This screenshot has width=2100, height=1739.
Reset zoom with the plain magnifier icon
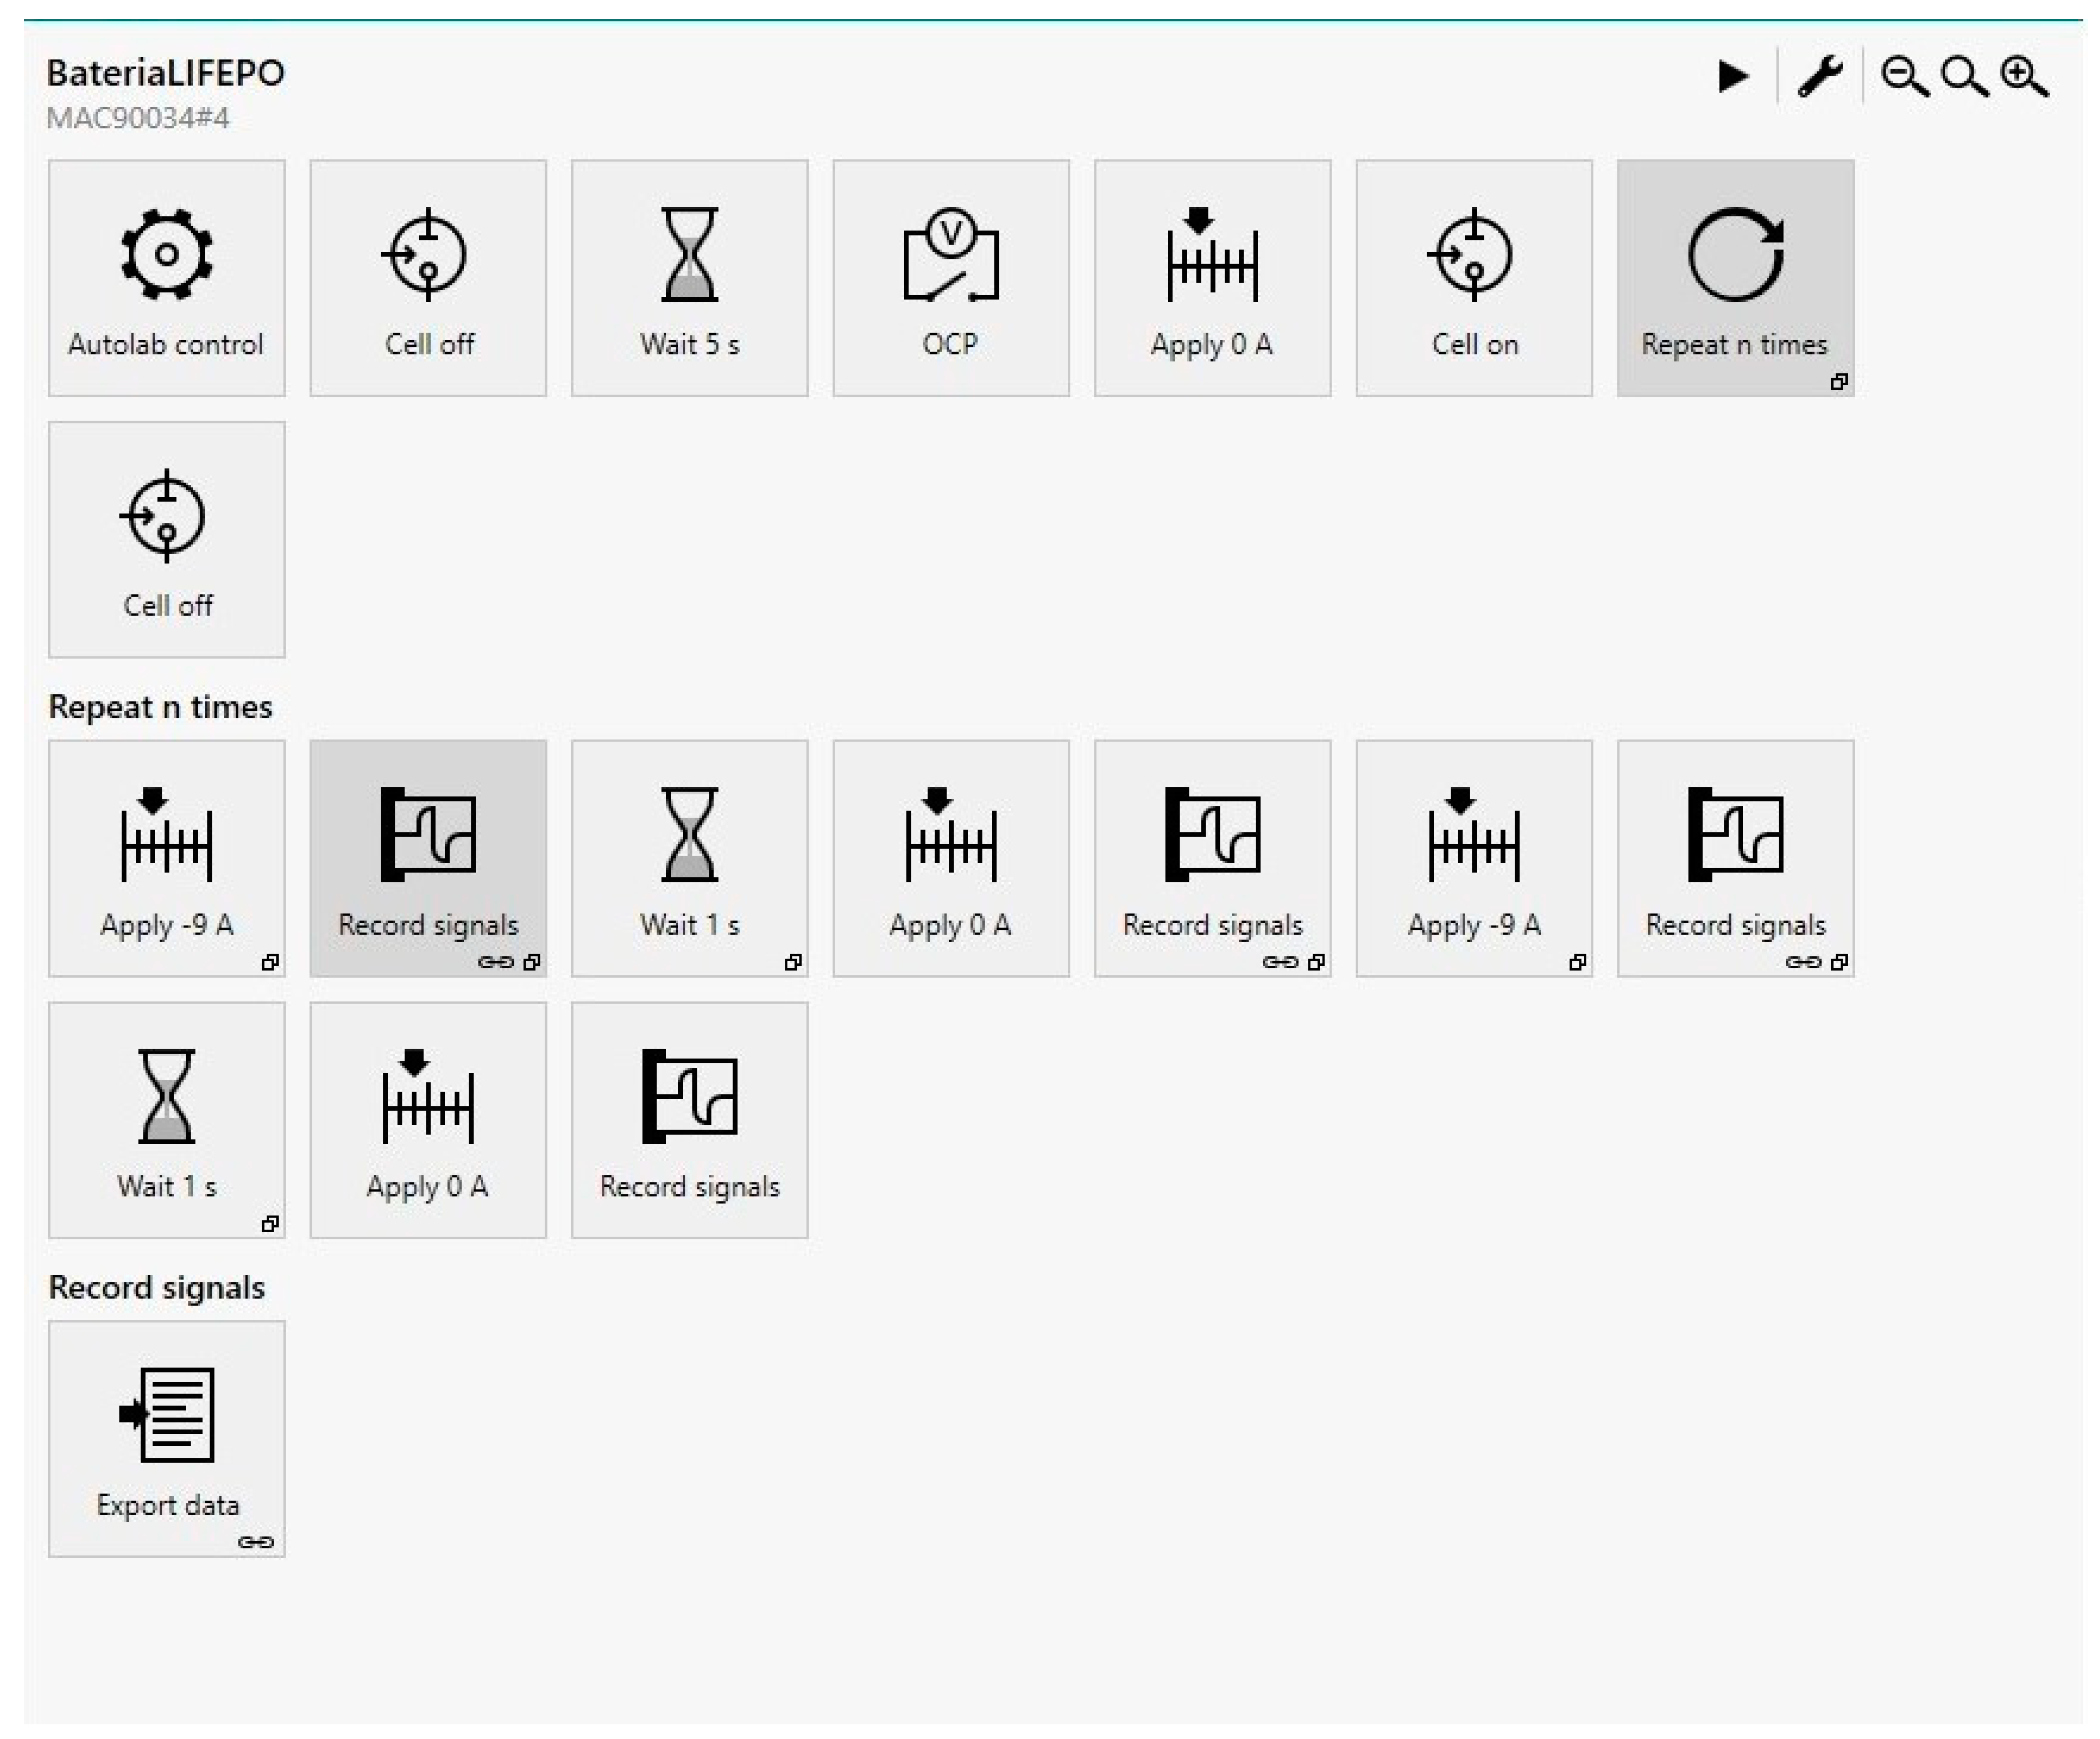tap(1964, 76)
